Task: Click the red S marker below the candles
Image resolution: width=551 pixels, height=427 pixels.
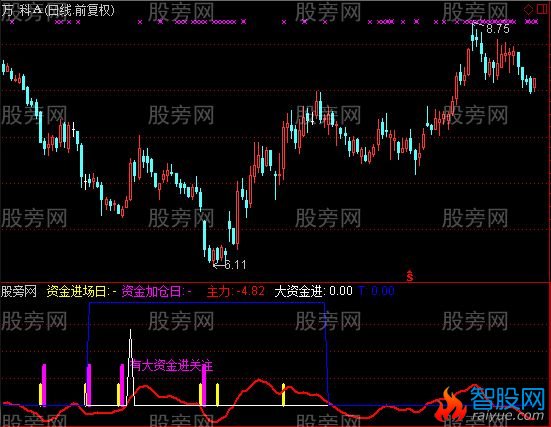Action: pos(410,276)
